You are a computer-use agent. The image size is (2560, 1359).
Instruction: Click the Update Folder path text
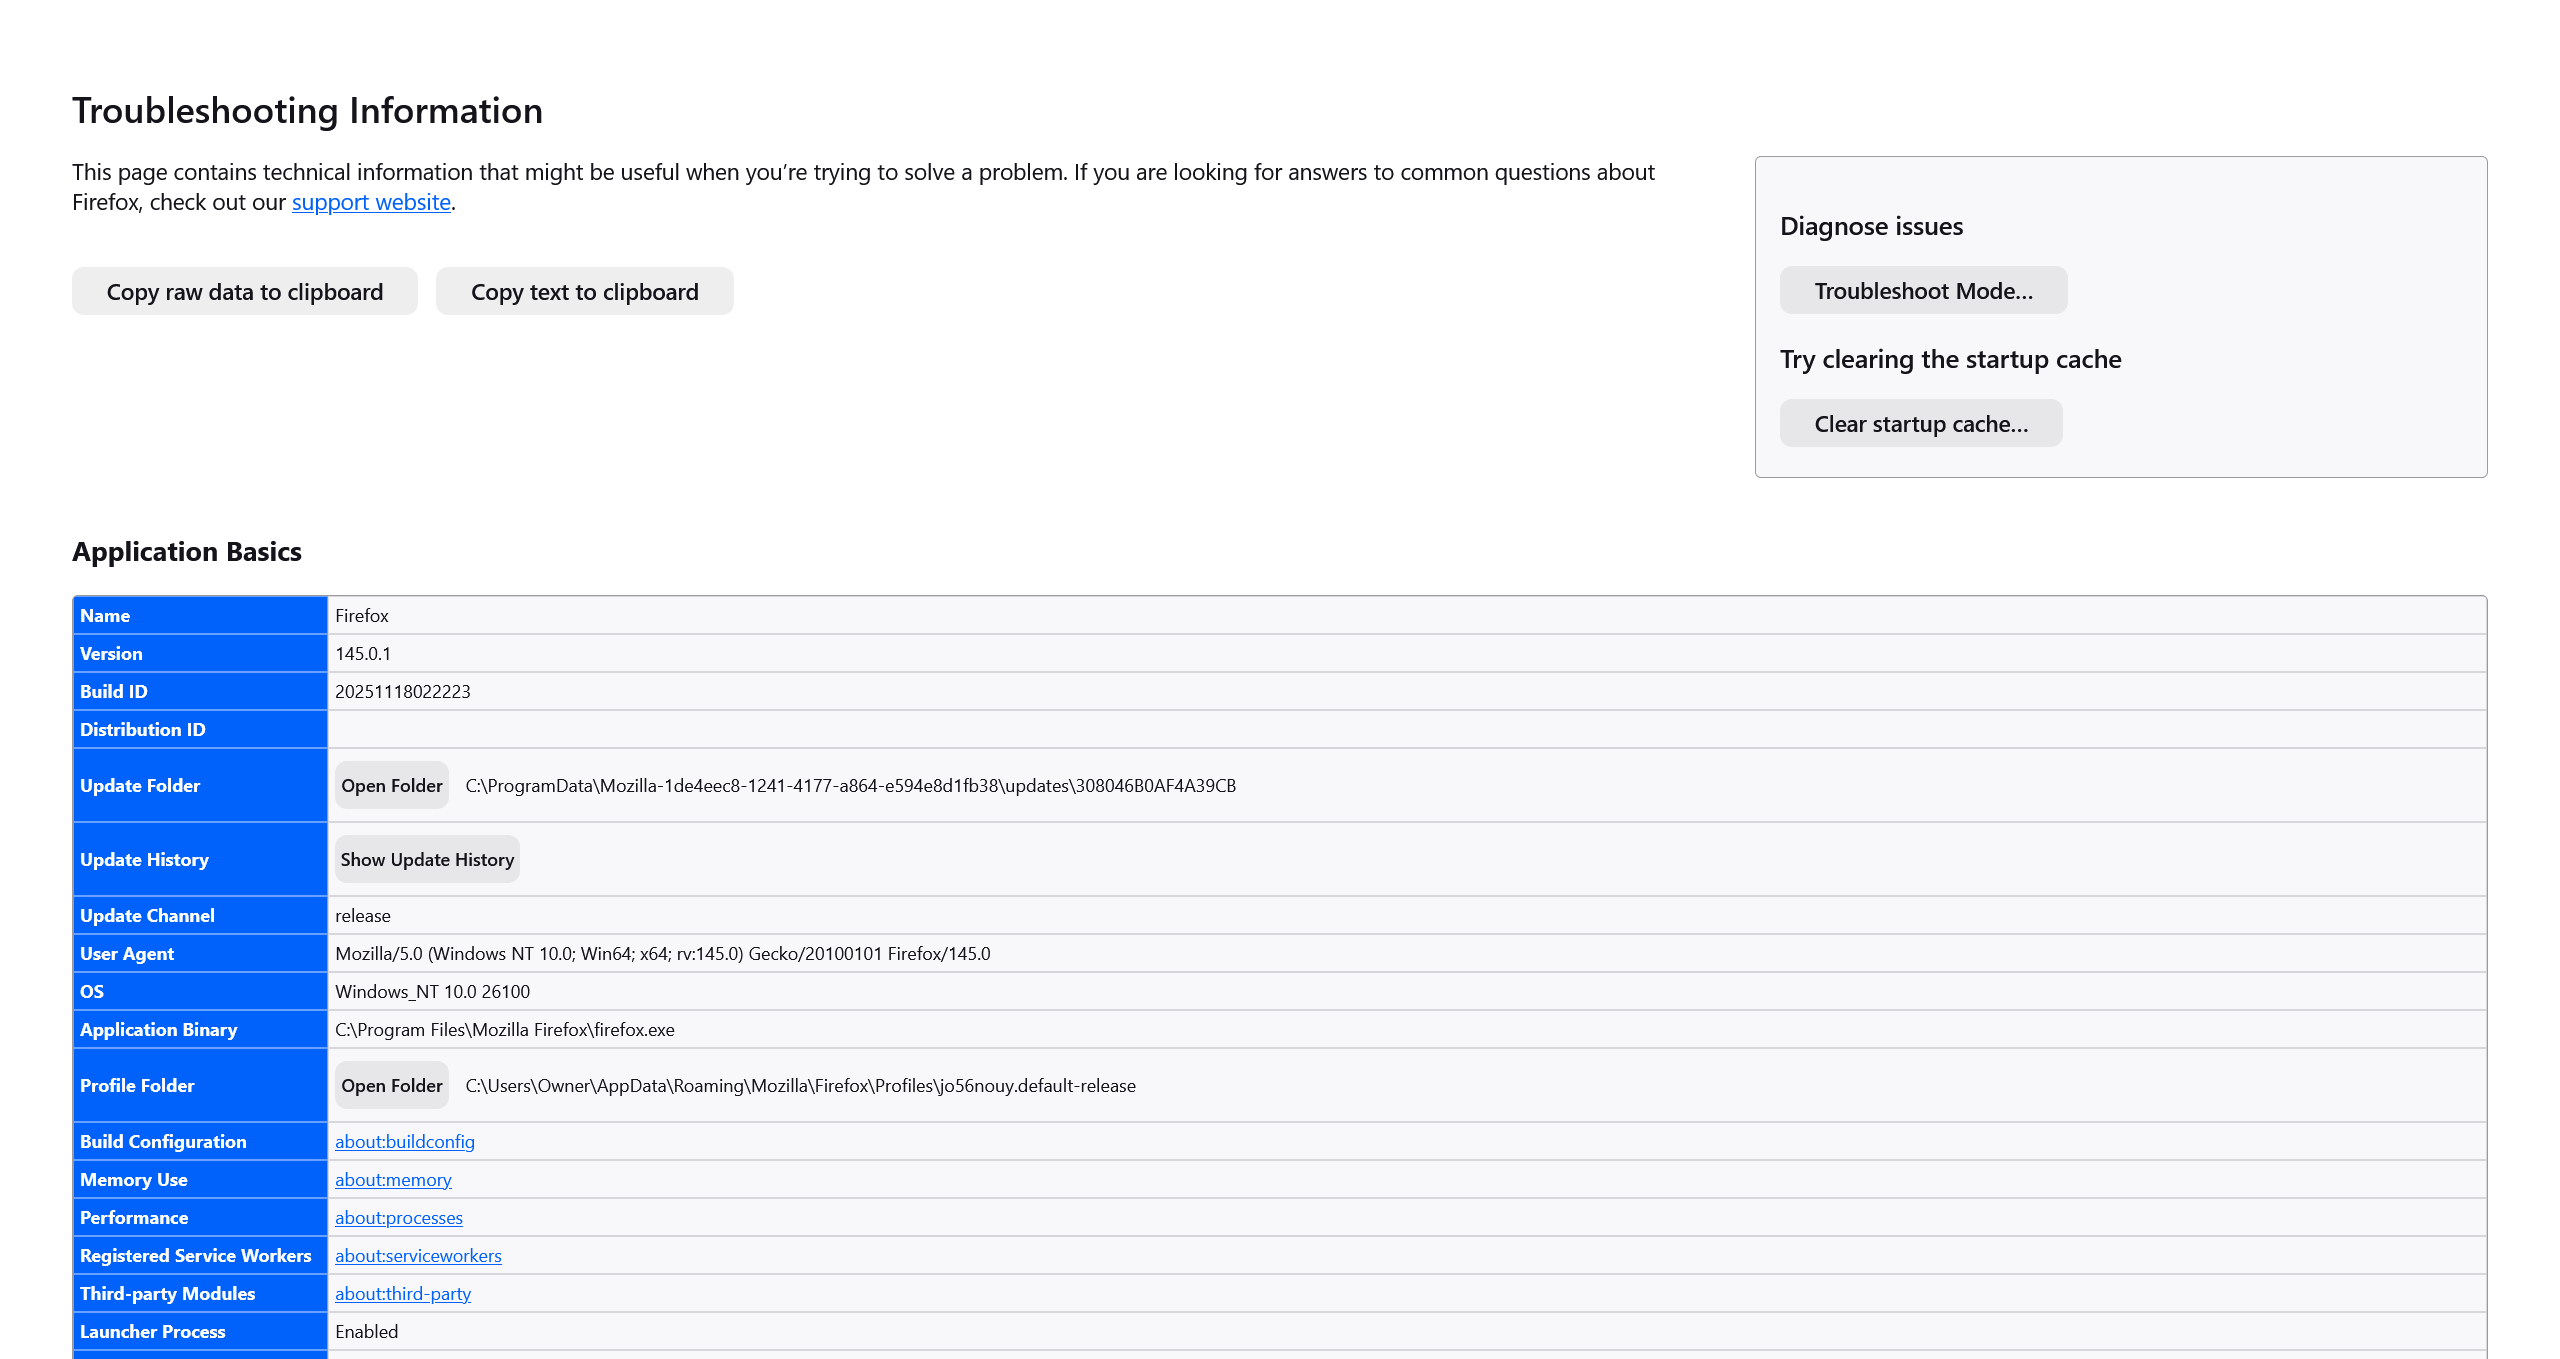850,786
